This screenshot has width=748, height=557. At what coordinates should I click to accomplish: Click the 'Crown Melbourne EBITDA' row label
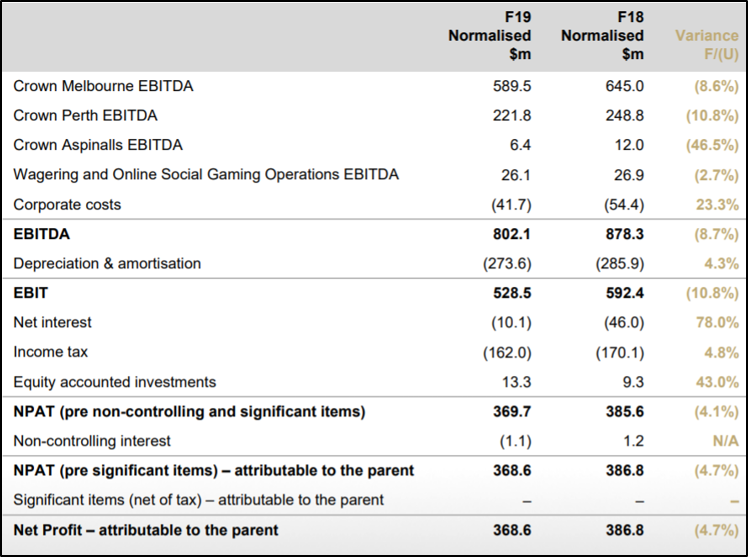click(103, 86)
